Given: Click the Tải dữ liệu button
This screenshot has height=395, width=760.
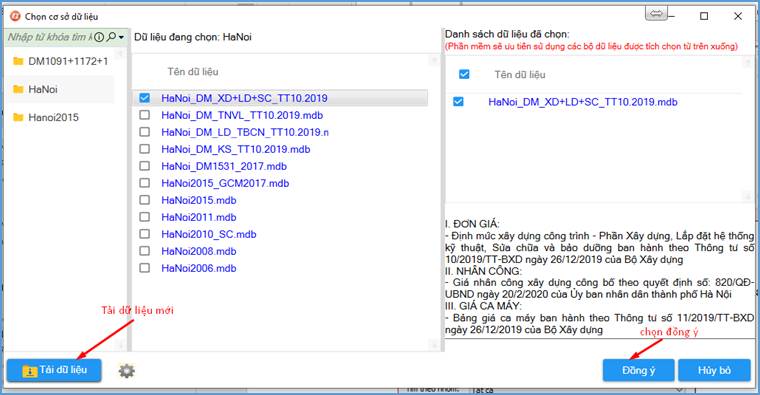Looking at the screenshot, I should [54, 370].
